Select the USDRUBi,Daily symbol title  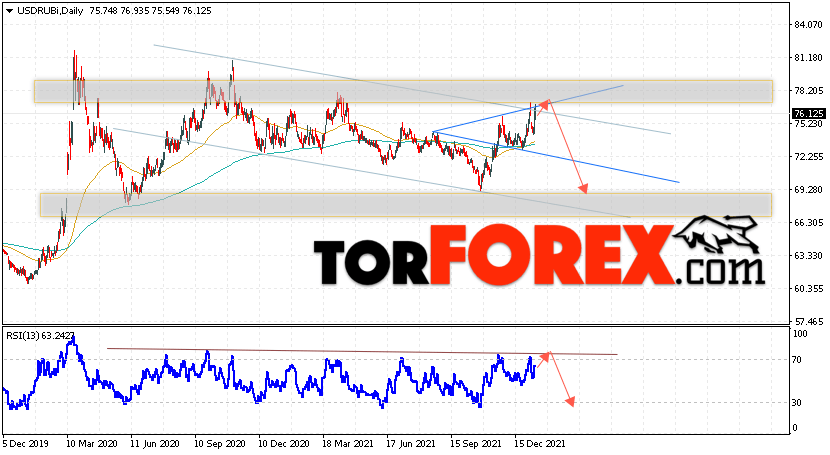[x=50, y=11]
